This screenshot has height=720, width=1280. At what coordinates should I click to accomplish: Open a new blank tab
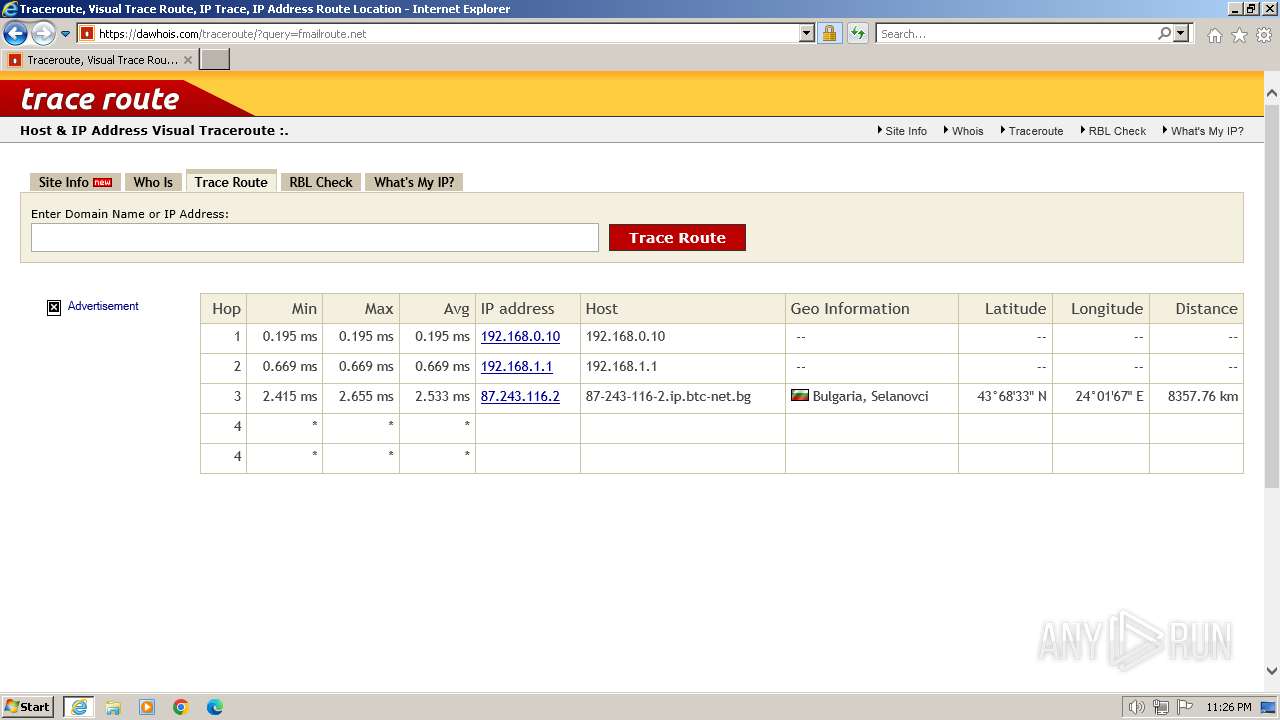pos(215,60)
